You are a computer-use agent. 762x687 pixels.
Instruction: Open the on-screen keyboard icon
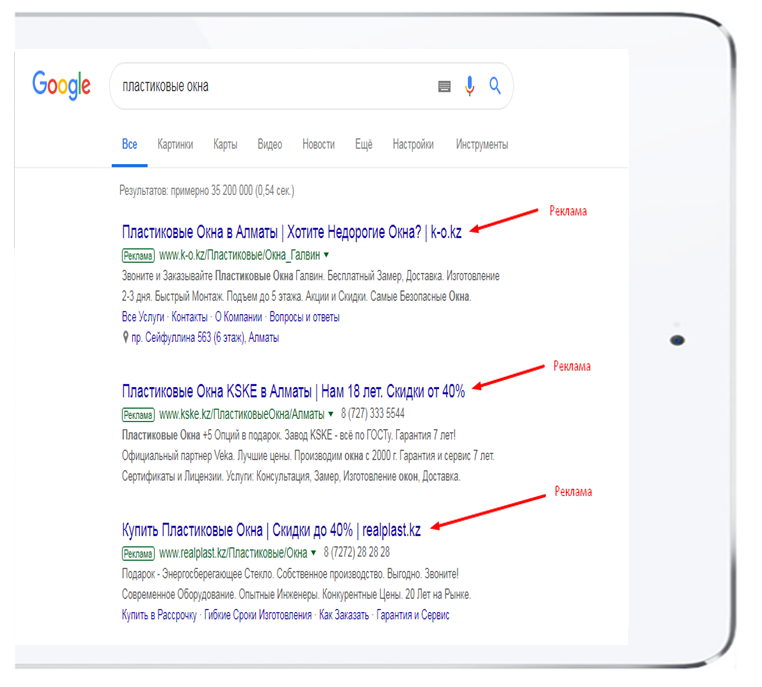click(x=444, y=86)
